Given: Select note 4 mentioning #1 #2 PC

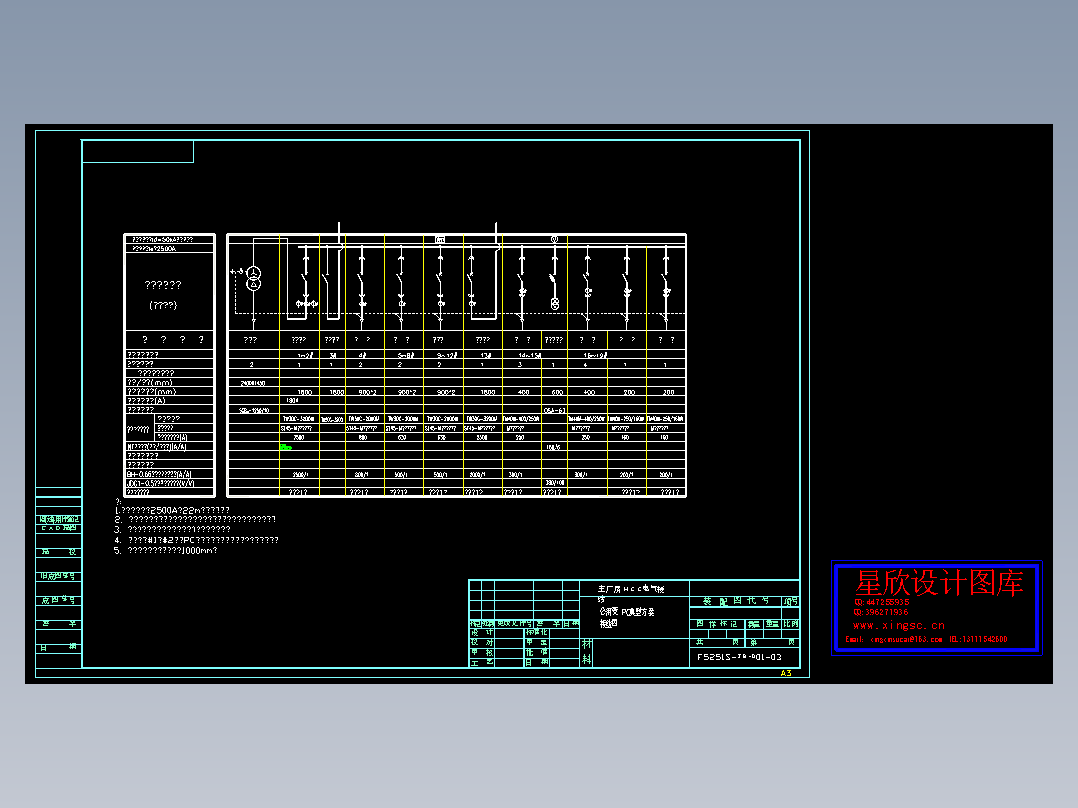Looking at the screenshot, I should (197, 541).
